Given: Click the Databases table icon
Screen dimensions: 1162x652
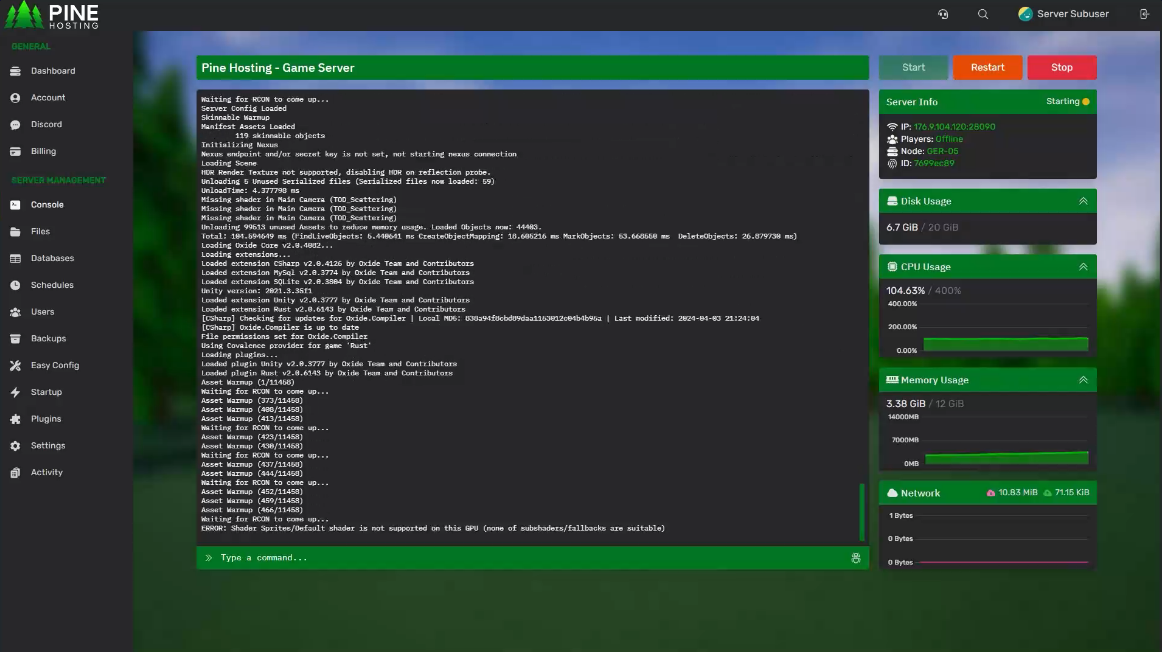Looking at the screenshot, I should 15,258.
